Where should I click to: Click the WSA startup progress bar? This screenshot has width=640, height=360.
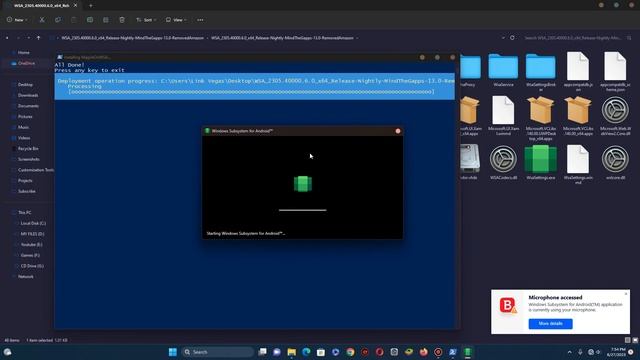tap(302, 210)
